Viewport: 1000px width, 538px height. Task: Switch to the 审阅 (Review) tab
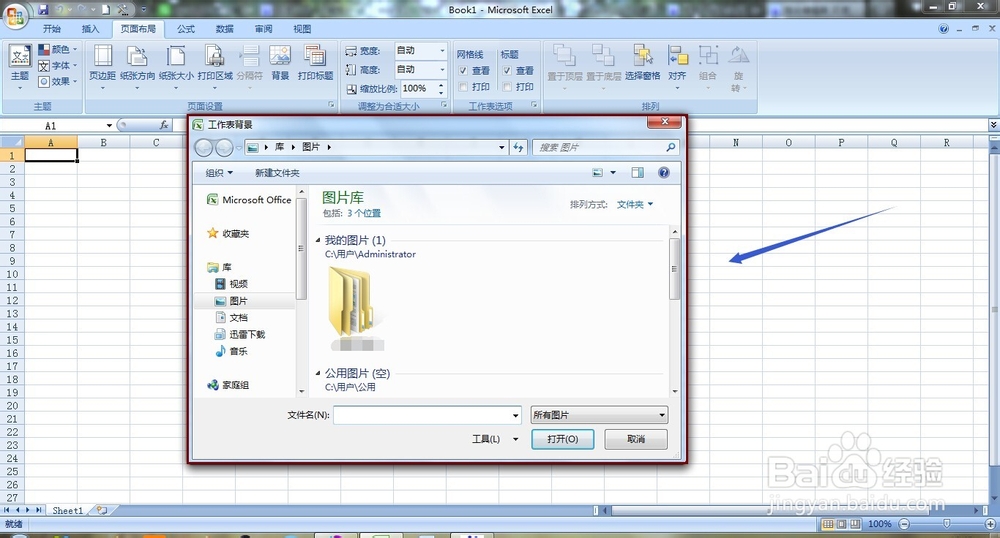point(263,29)
